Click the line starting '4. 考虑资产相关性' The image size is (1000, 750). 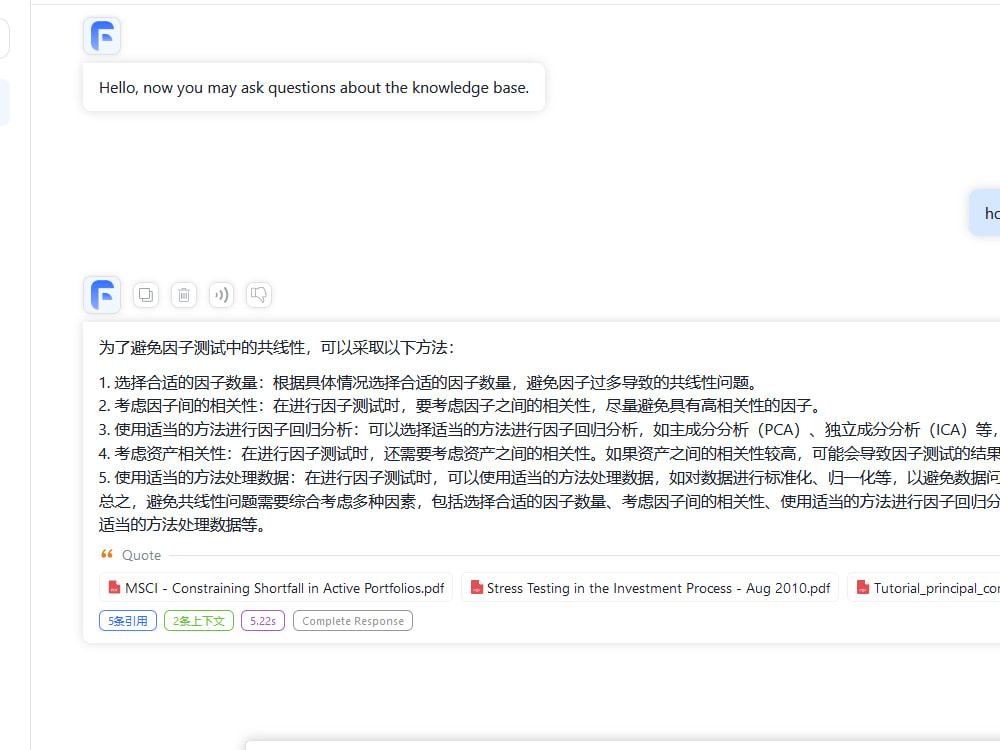(x=548, y=454)
